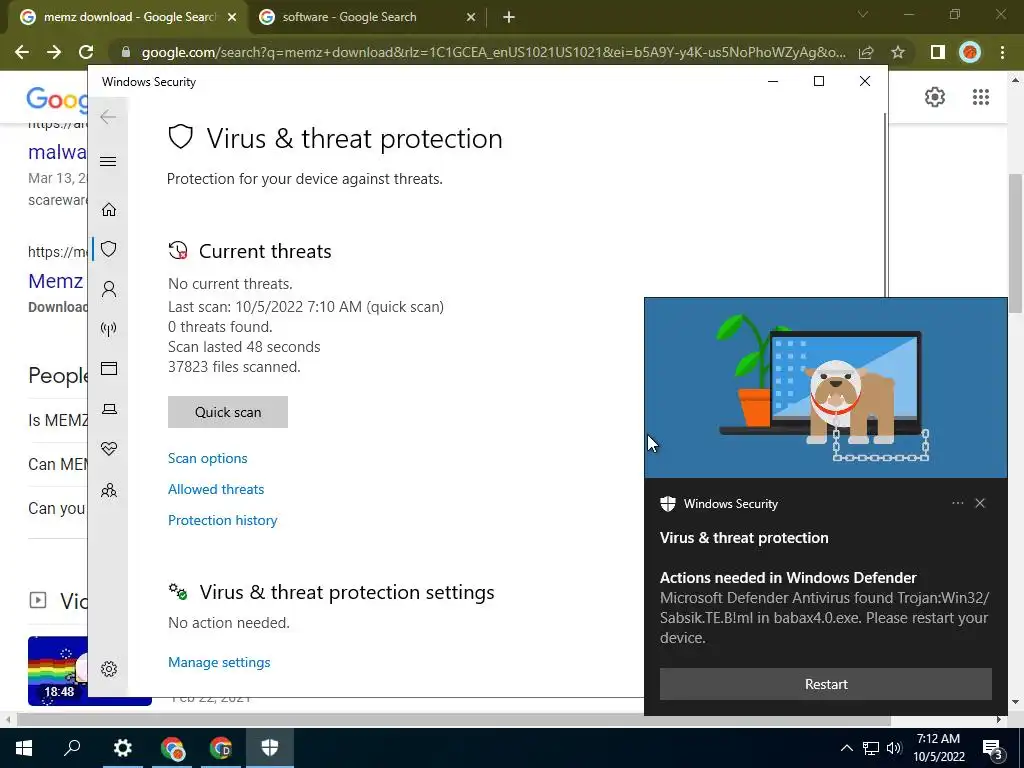
Task: Click the Windows Security window scrollbar
Action: pyautogui.click(x=886, y=204)
